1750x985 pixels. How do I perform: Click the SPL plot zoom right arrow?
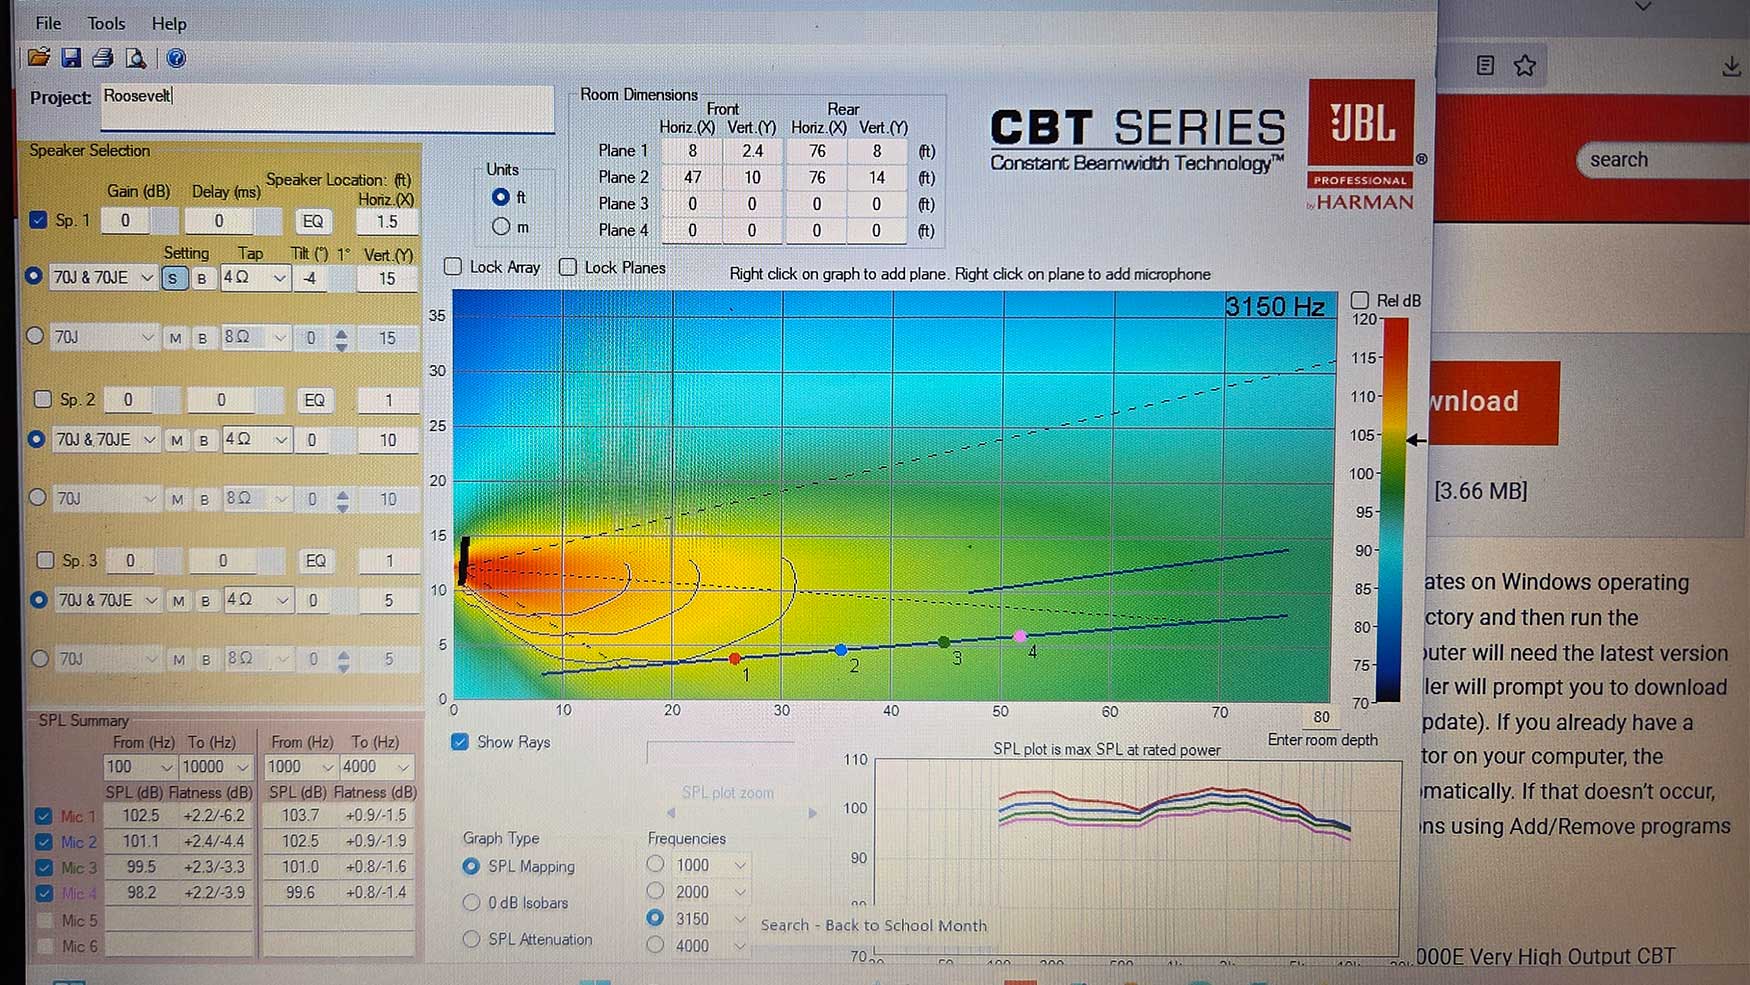coord(812,813)
